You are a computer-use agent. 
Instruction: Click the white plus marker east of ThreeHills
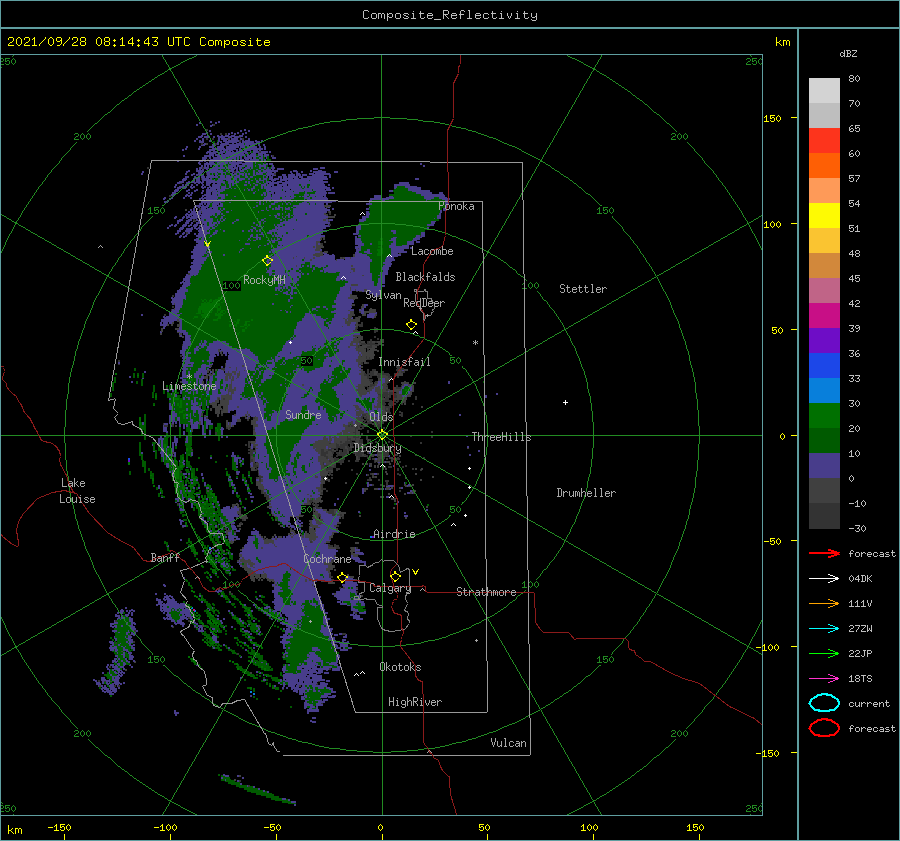coord(565,402)
